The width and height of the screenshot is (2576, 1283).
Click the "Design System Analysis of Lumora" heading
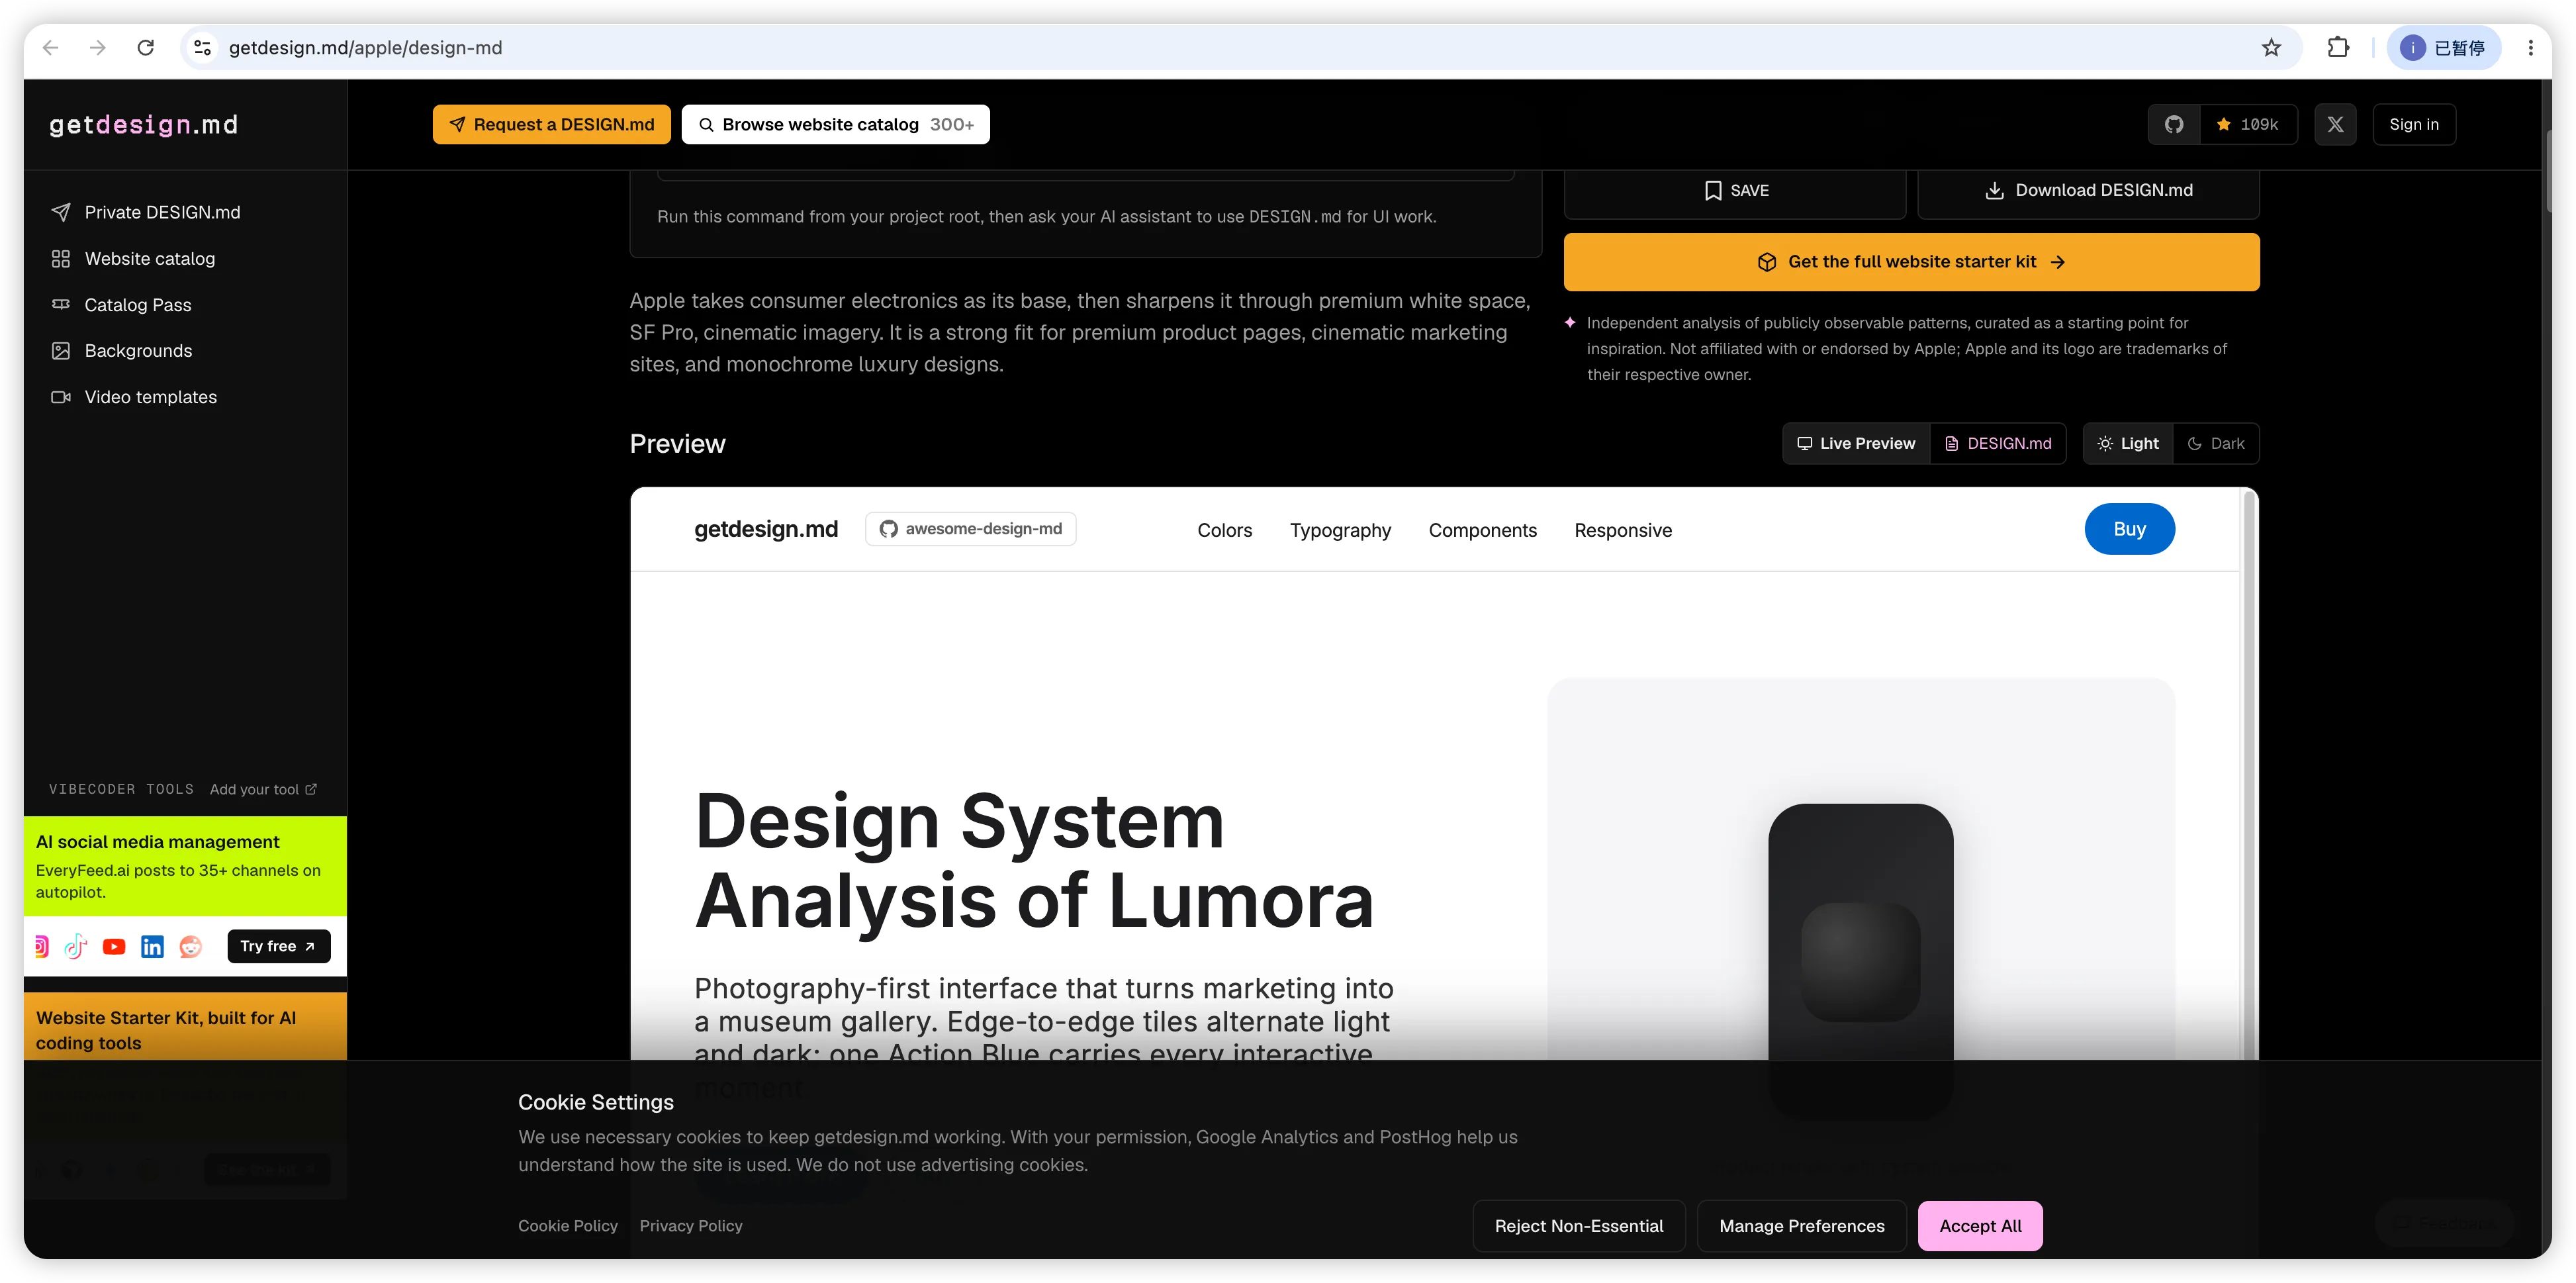(x=1034, y=861)
